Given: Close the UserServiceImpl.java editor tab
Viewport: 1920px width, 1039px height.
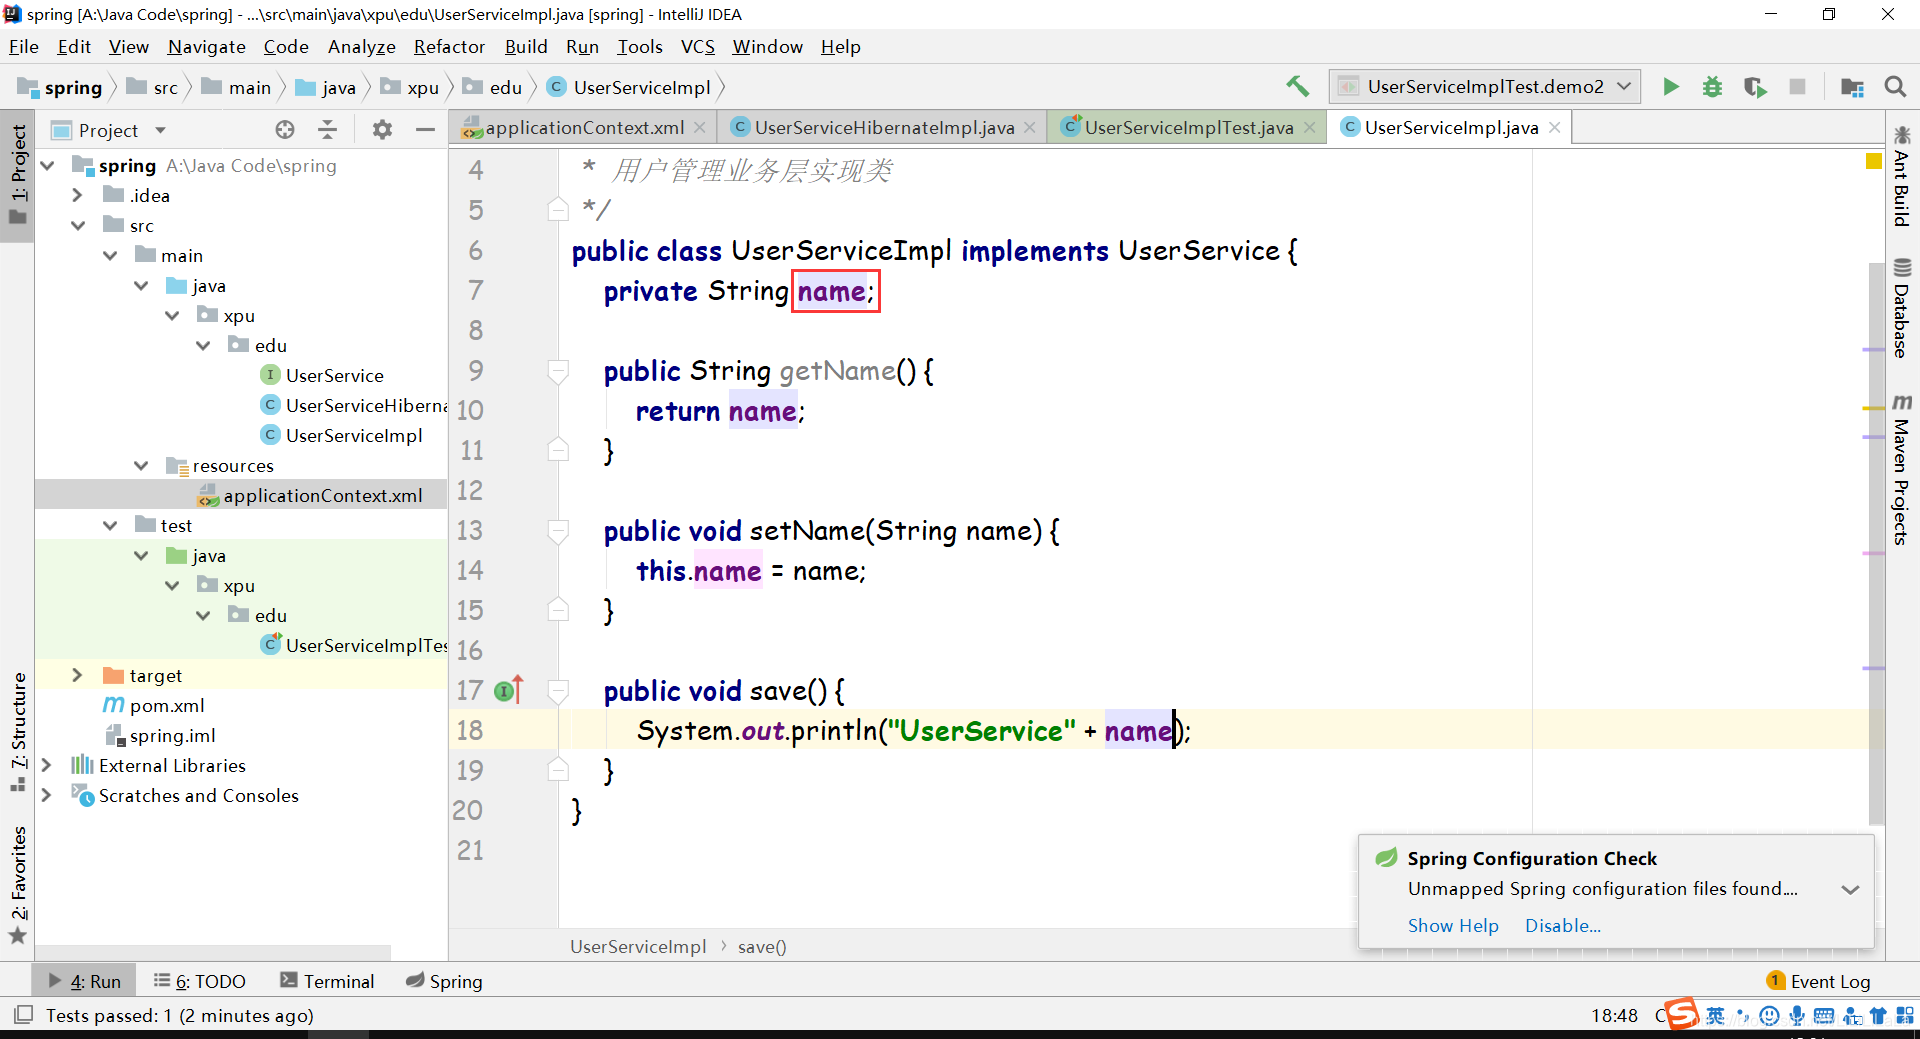Looking at the screenshot, I should 1555,127.
